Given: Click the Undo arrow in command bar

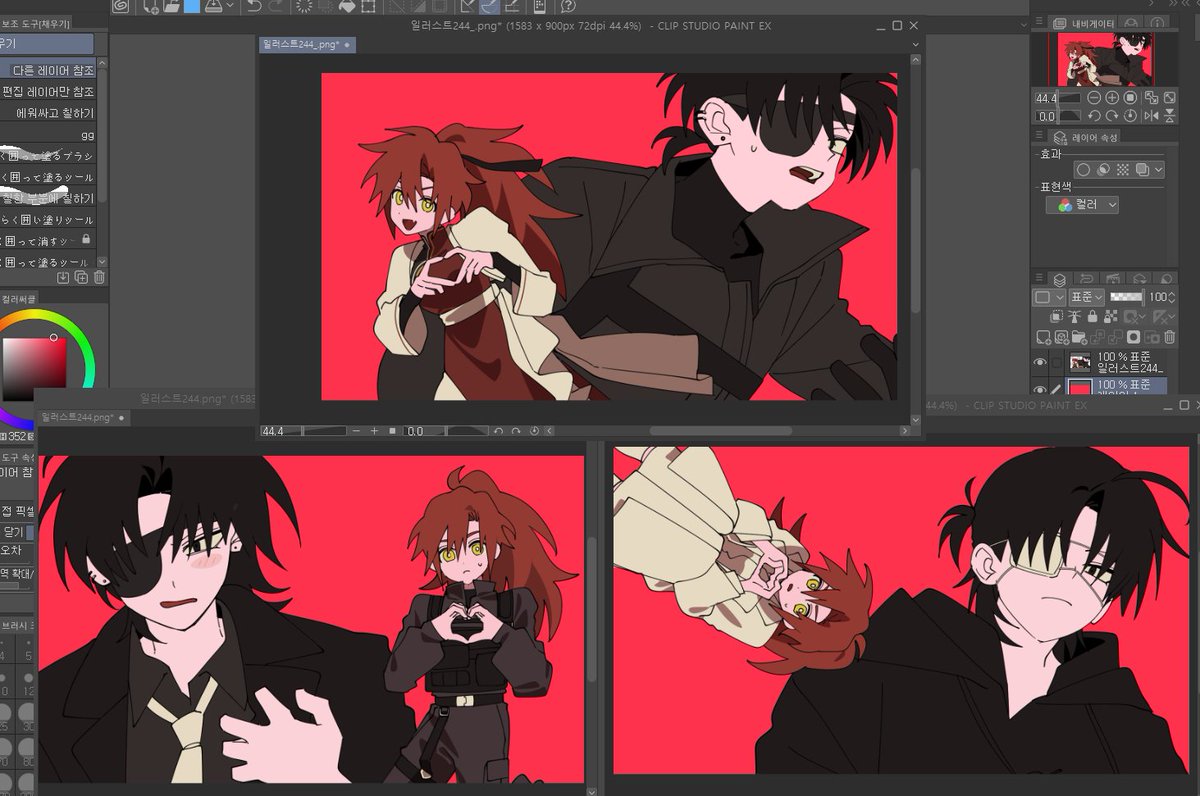Looking at the screenshot, I should 254,7.
